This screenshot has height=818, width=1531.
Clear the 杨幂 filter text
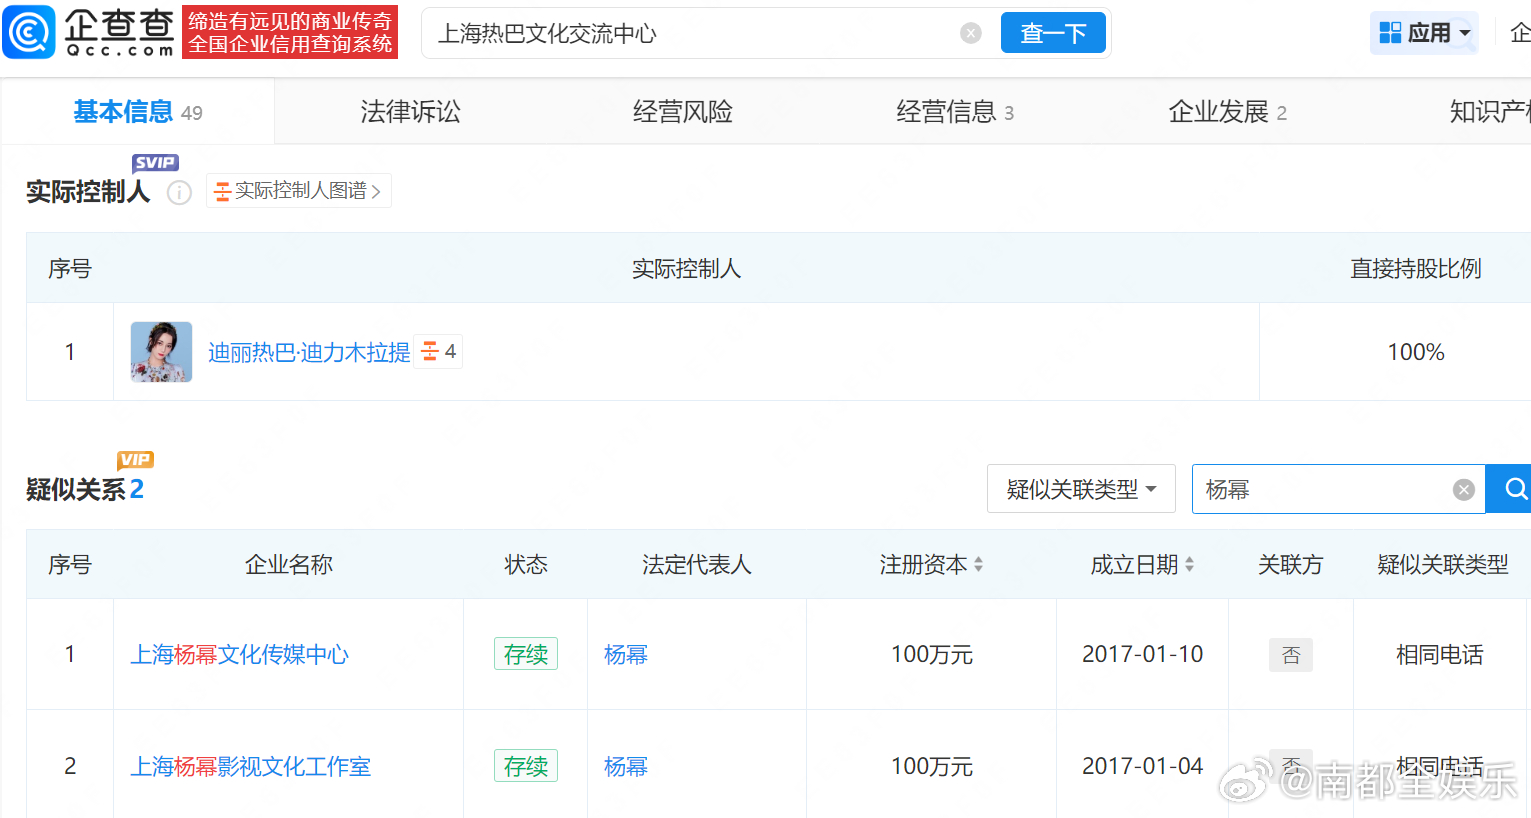(x=1464, y=489)
